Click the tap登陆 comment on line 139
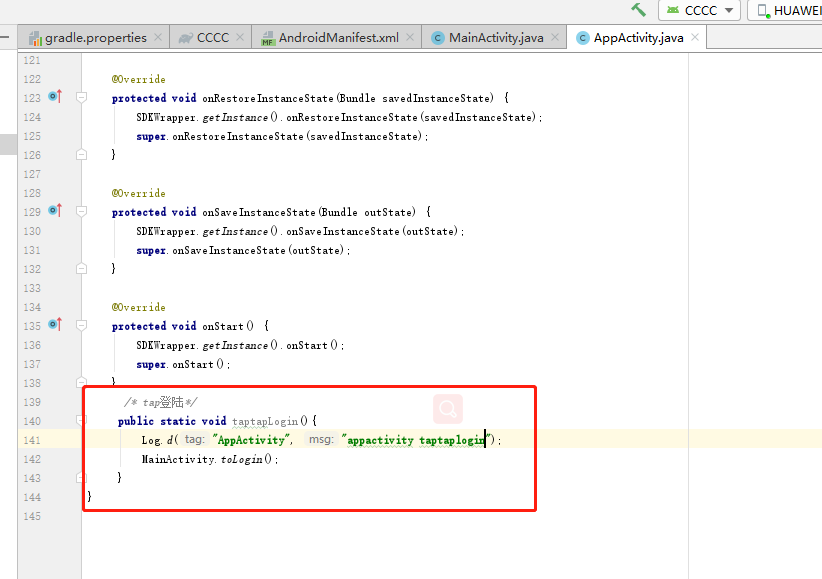822x579 pixels. (x=160, y=403)
